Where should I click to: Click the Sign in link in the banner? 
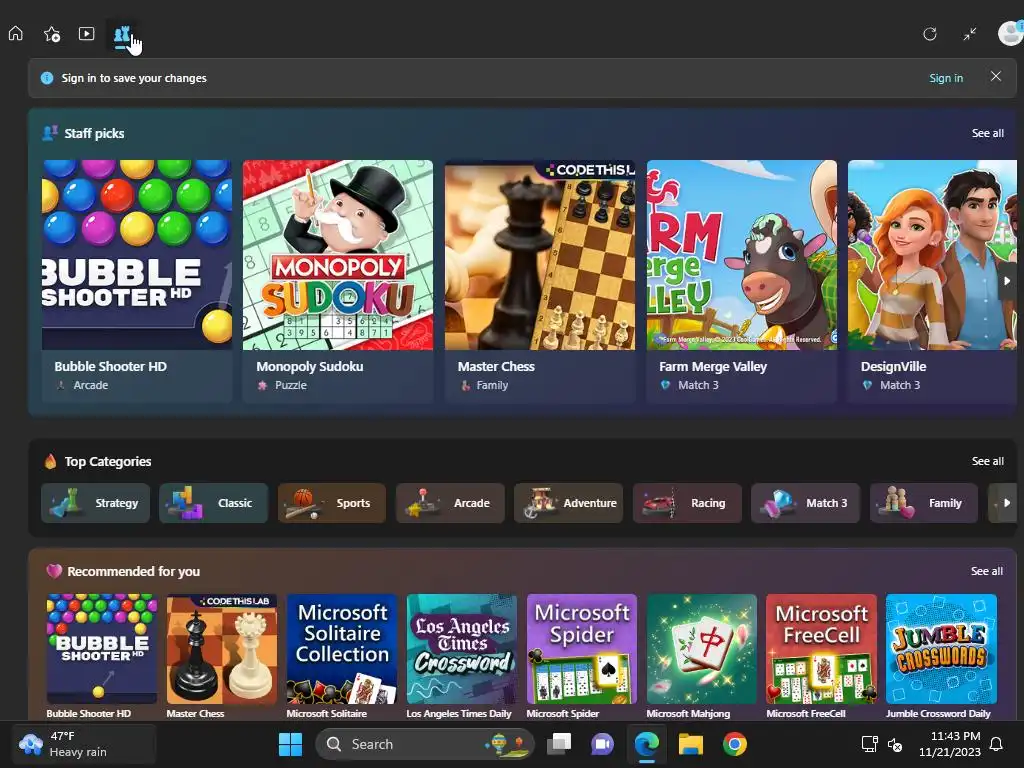[x=946, y=78]
